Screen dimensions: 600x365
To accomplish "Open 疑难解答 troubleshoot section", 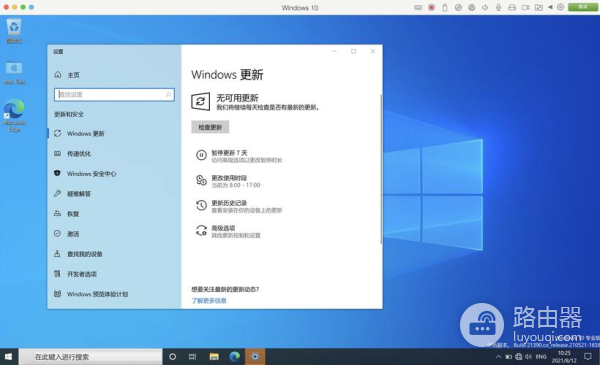I will (114, 194).
